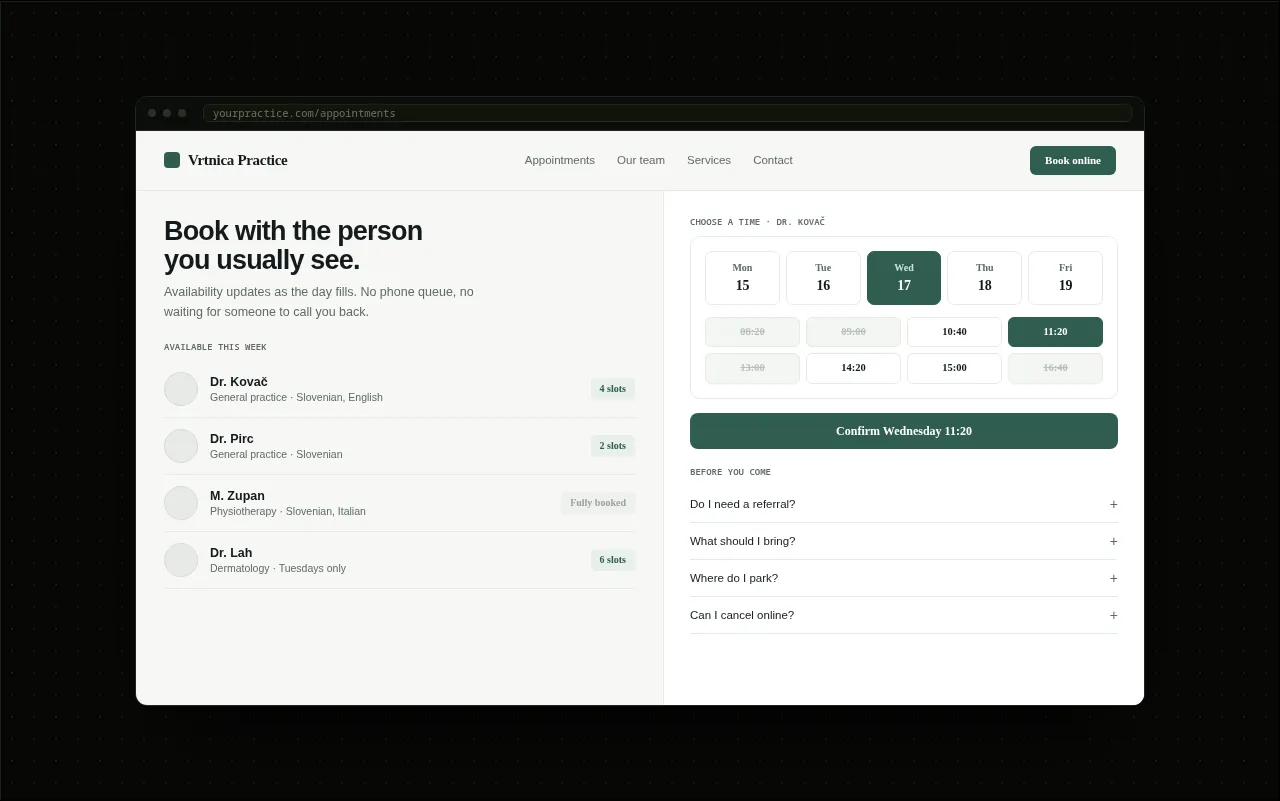The width and height of the screenshot is (1280, 801).
Task: Click the 2 slots badge for Dr. Pirc
Action: [x=613, y=446]
